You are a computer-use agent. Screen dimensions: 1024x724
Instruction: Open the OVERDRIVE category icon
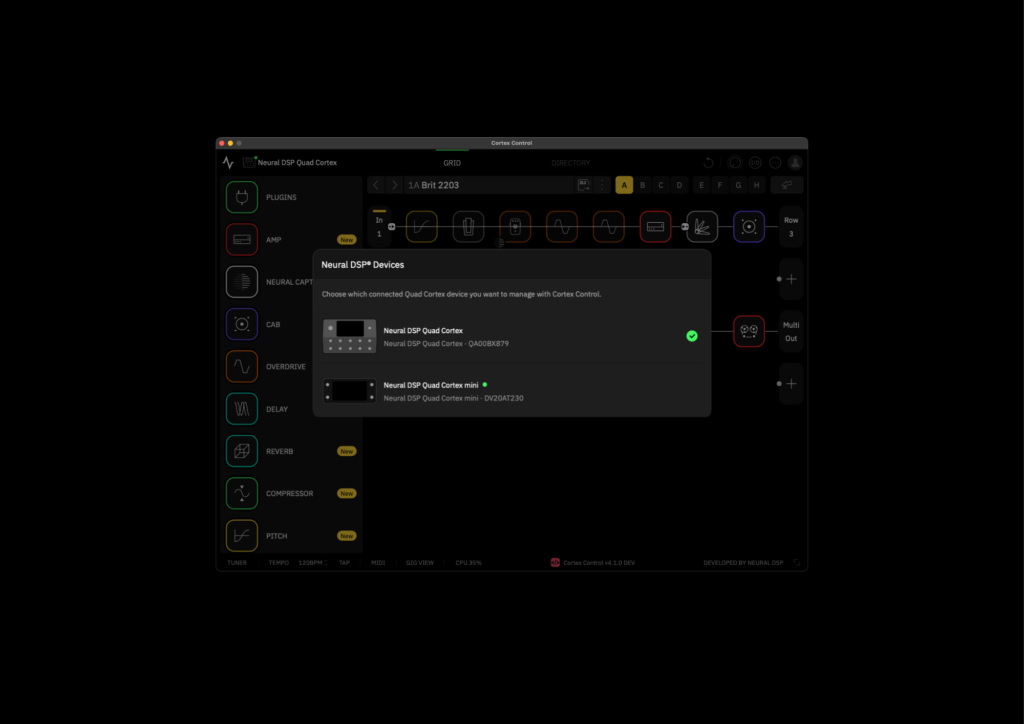coord(242,367)
